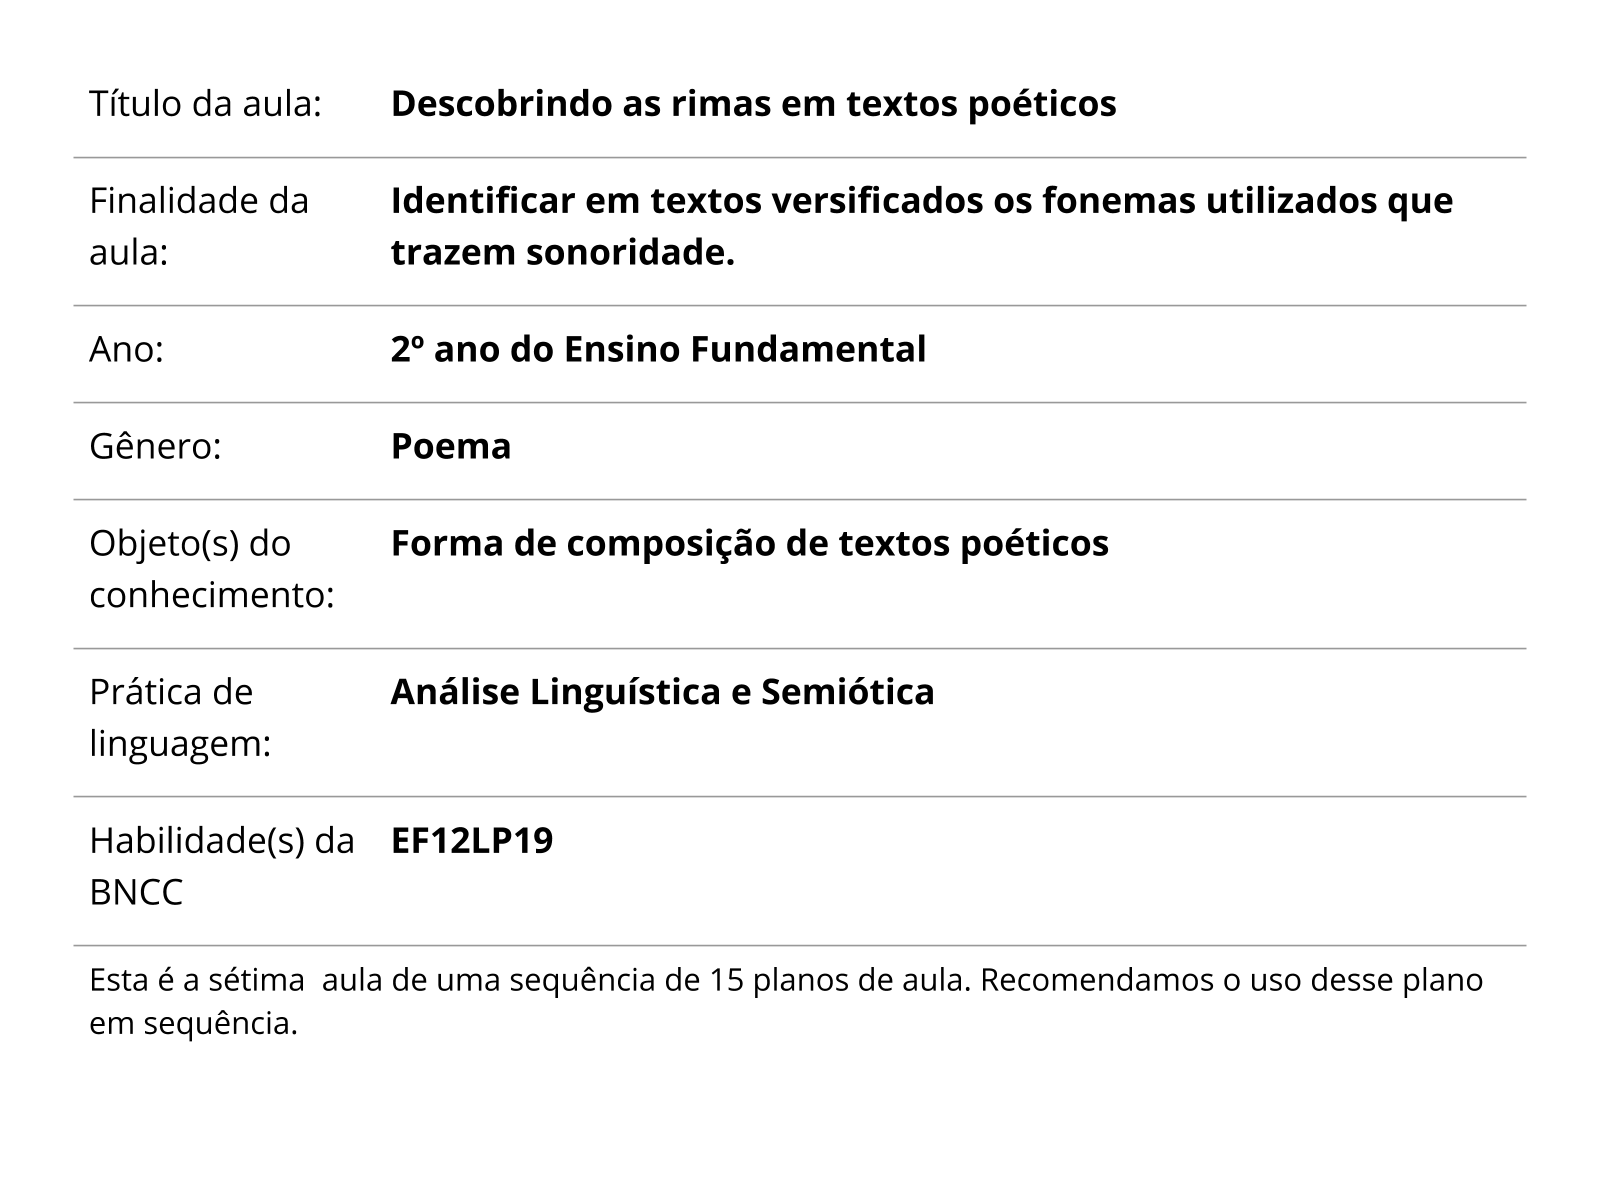
Task: Click the 'Habilidade(s) da BNCC' label
Action: pyautogui.click(x=222, y=866)
